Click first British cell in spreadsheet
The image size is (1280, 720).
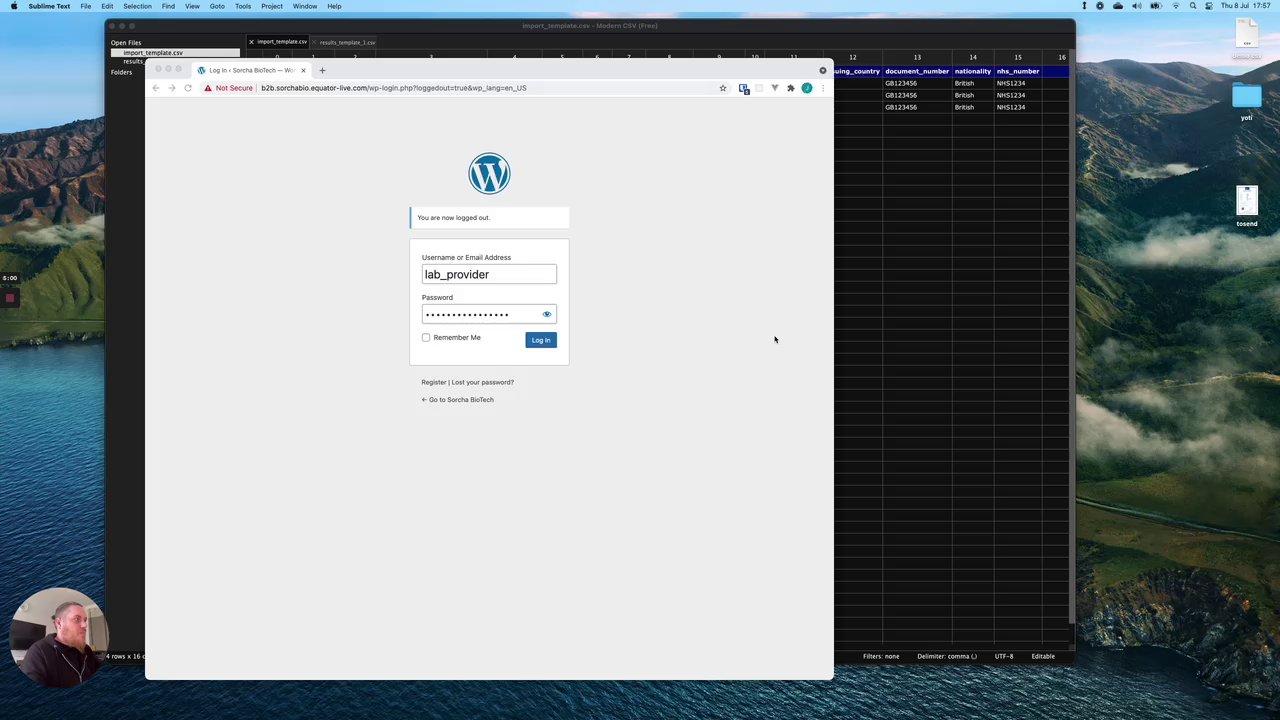(972, 83)
